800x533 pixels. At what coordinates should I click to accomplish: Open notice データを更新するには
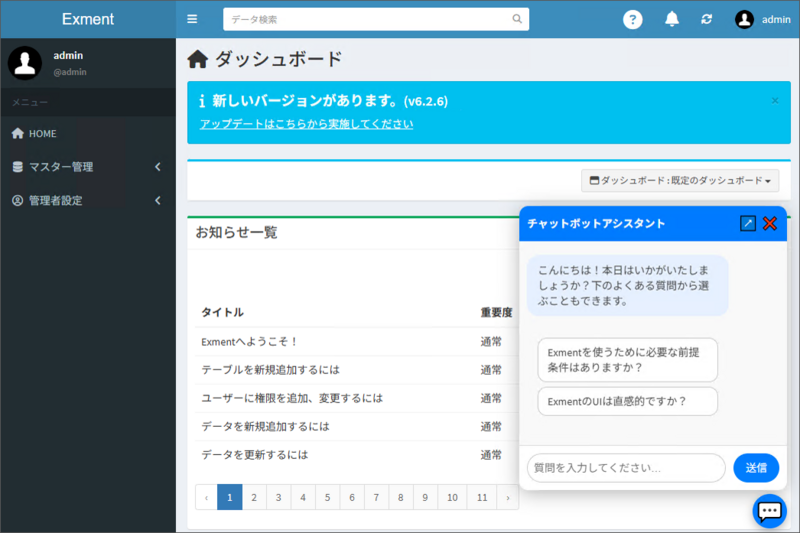(x=255, y=454)
